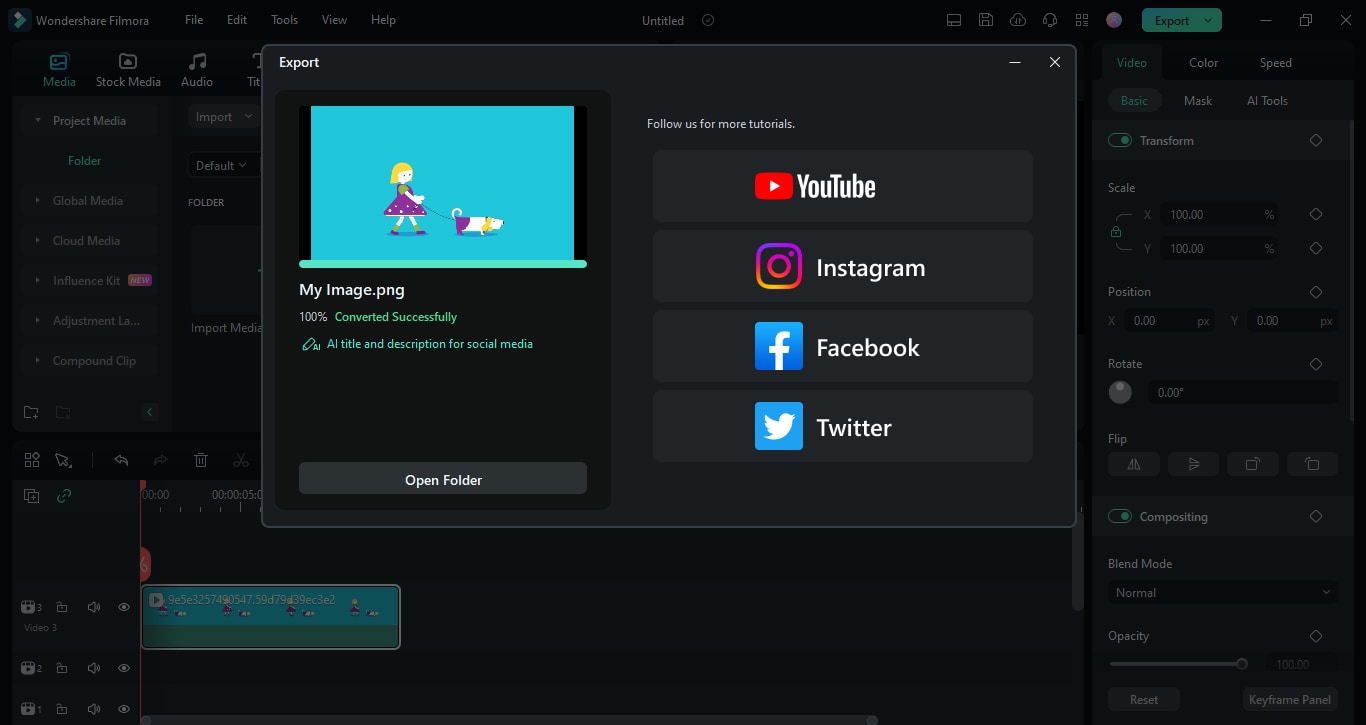Add keyframe for Scale X

pyautogui.click(x=1316, y=214)
